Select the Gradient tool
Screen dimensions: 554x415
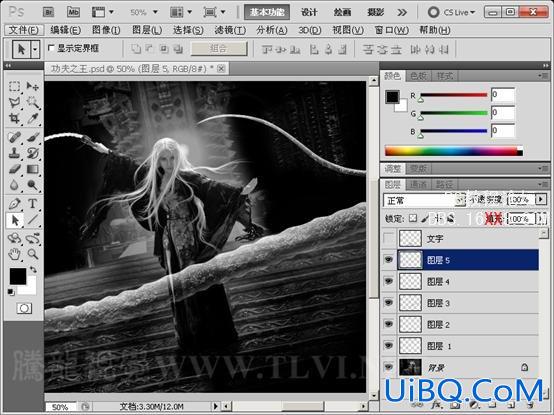(x=33, y=169)
